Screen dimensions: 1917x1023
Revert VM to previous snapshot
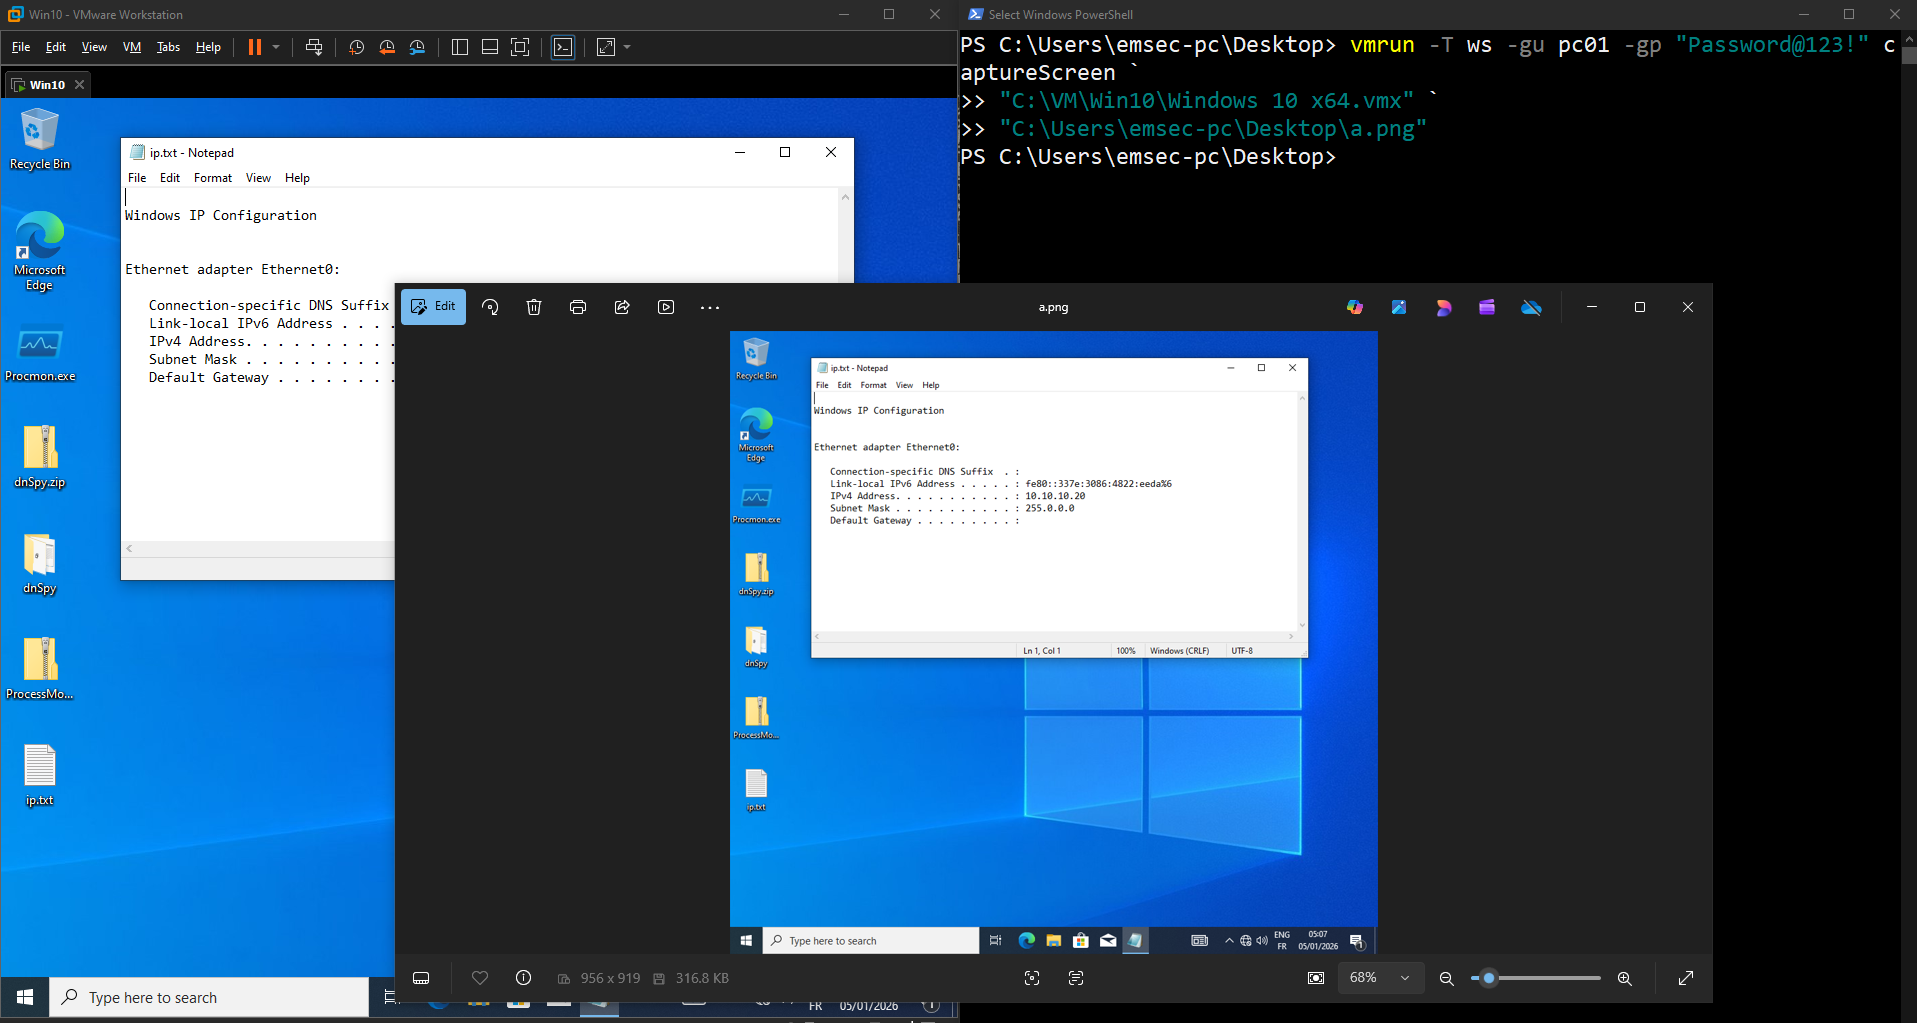click(x=387, y=47)
